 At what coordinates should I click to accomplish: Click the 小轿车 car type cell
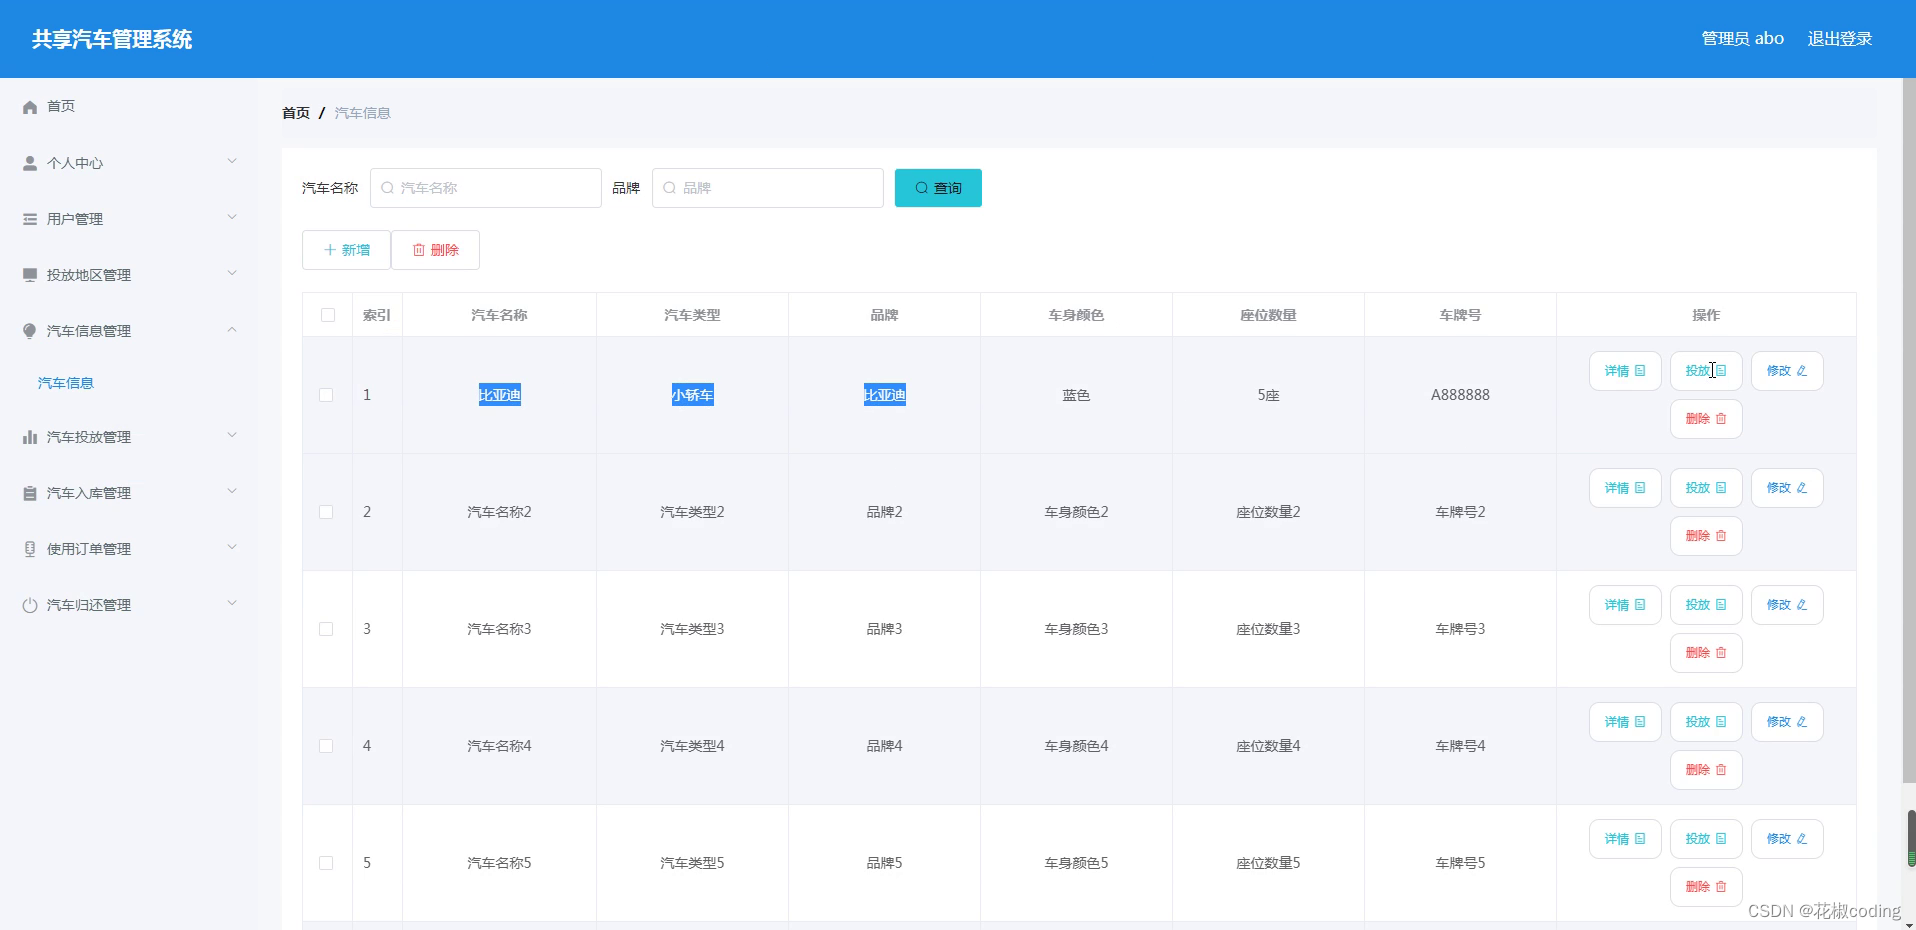692,395
